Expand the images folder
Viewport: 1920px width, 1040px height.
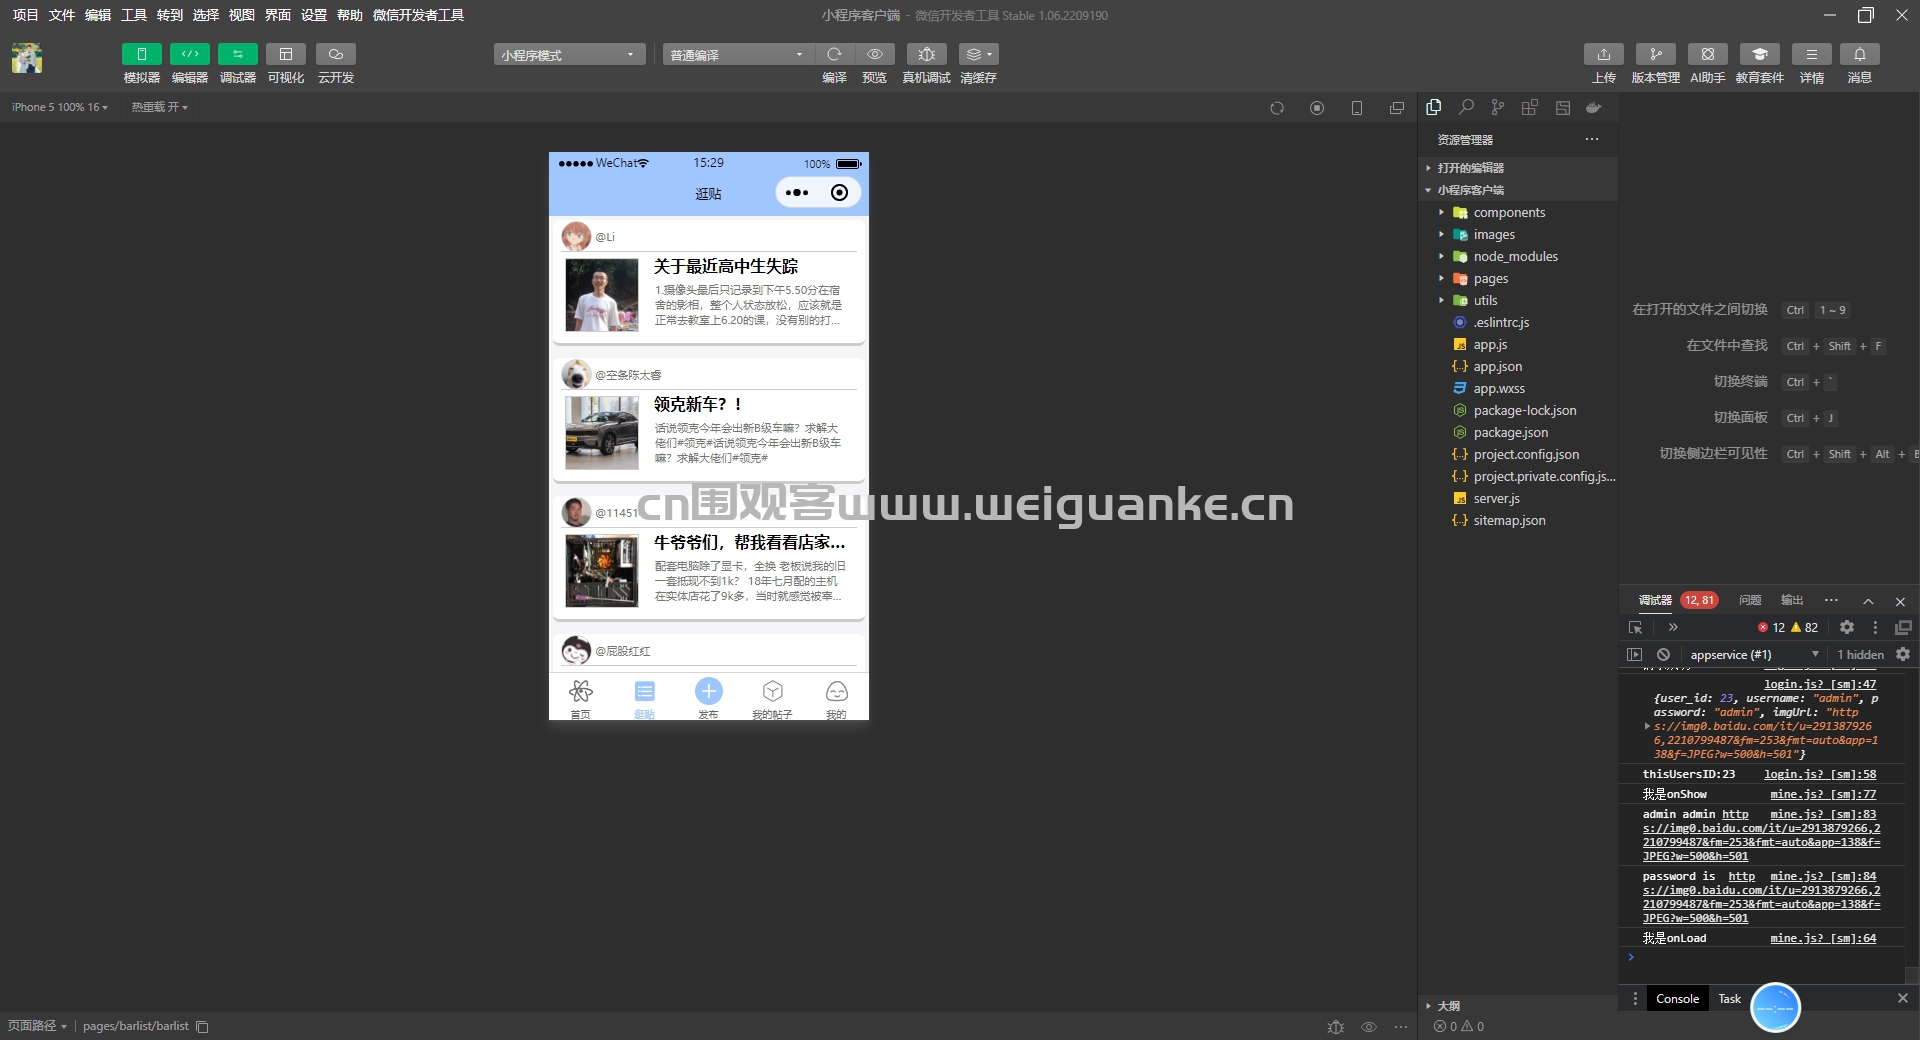[1518, 234]
